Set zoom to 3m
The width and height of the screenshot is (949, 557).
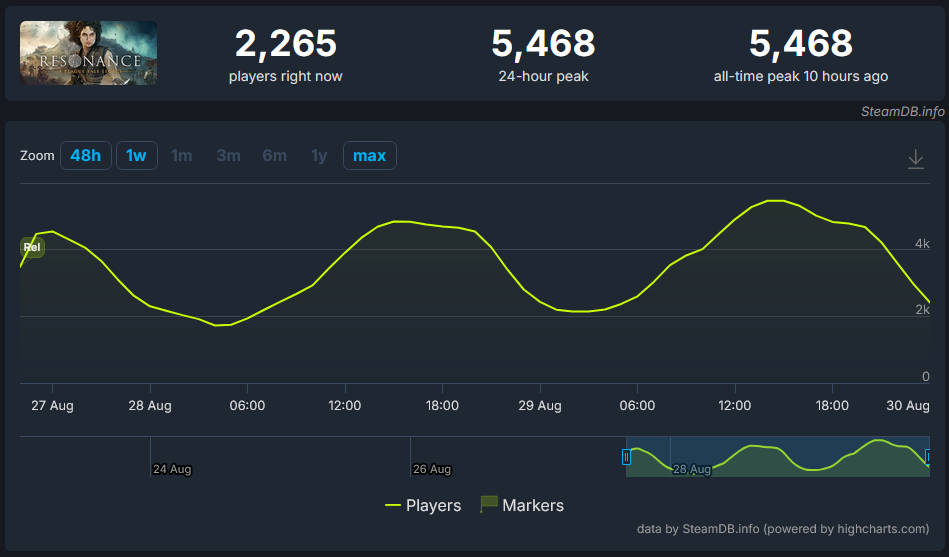point(228,156)
